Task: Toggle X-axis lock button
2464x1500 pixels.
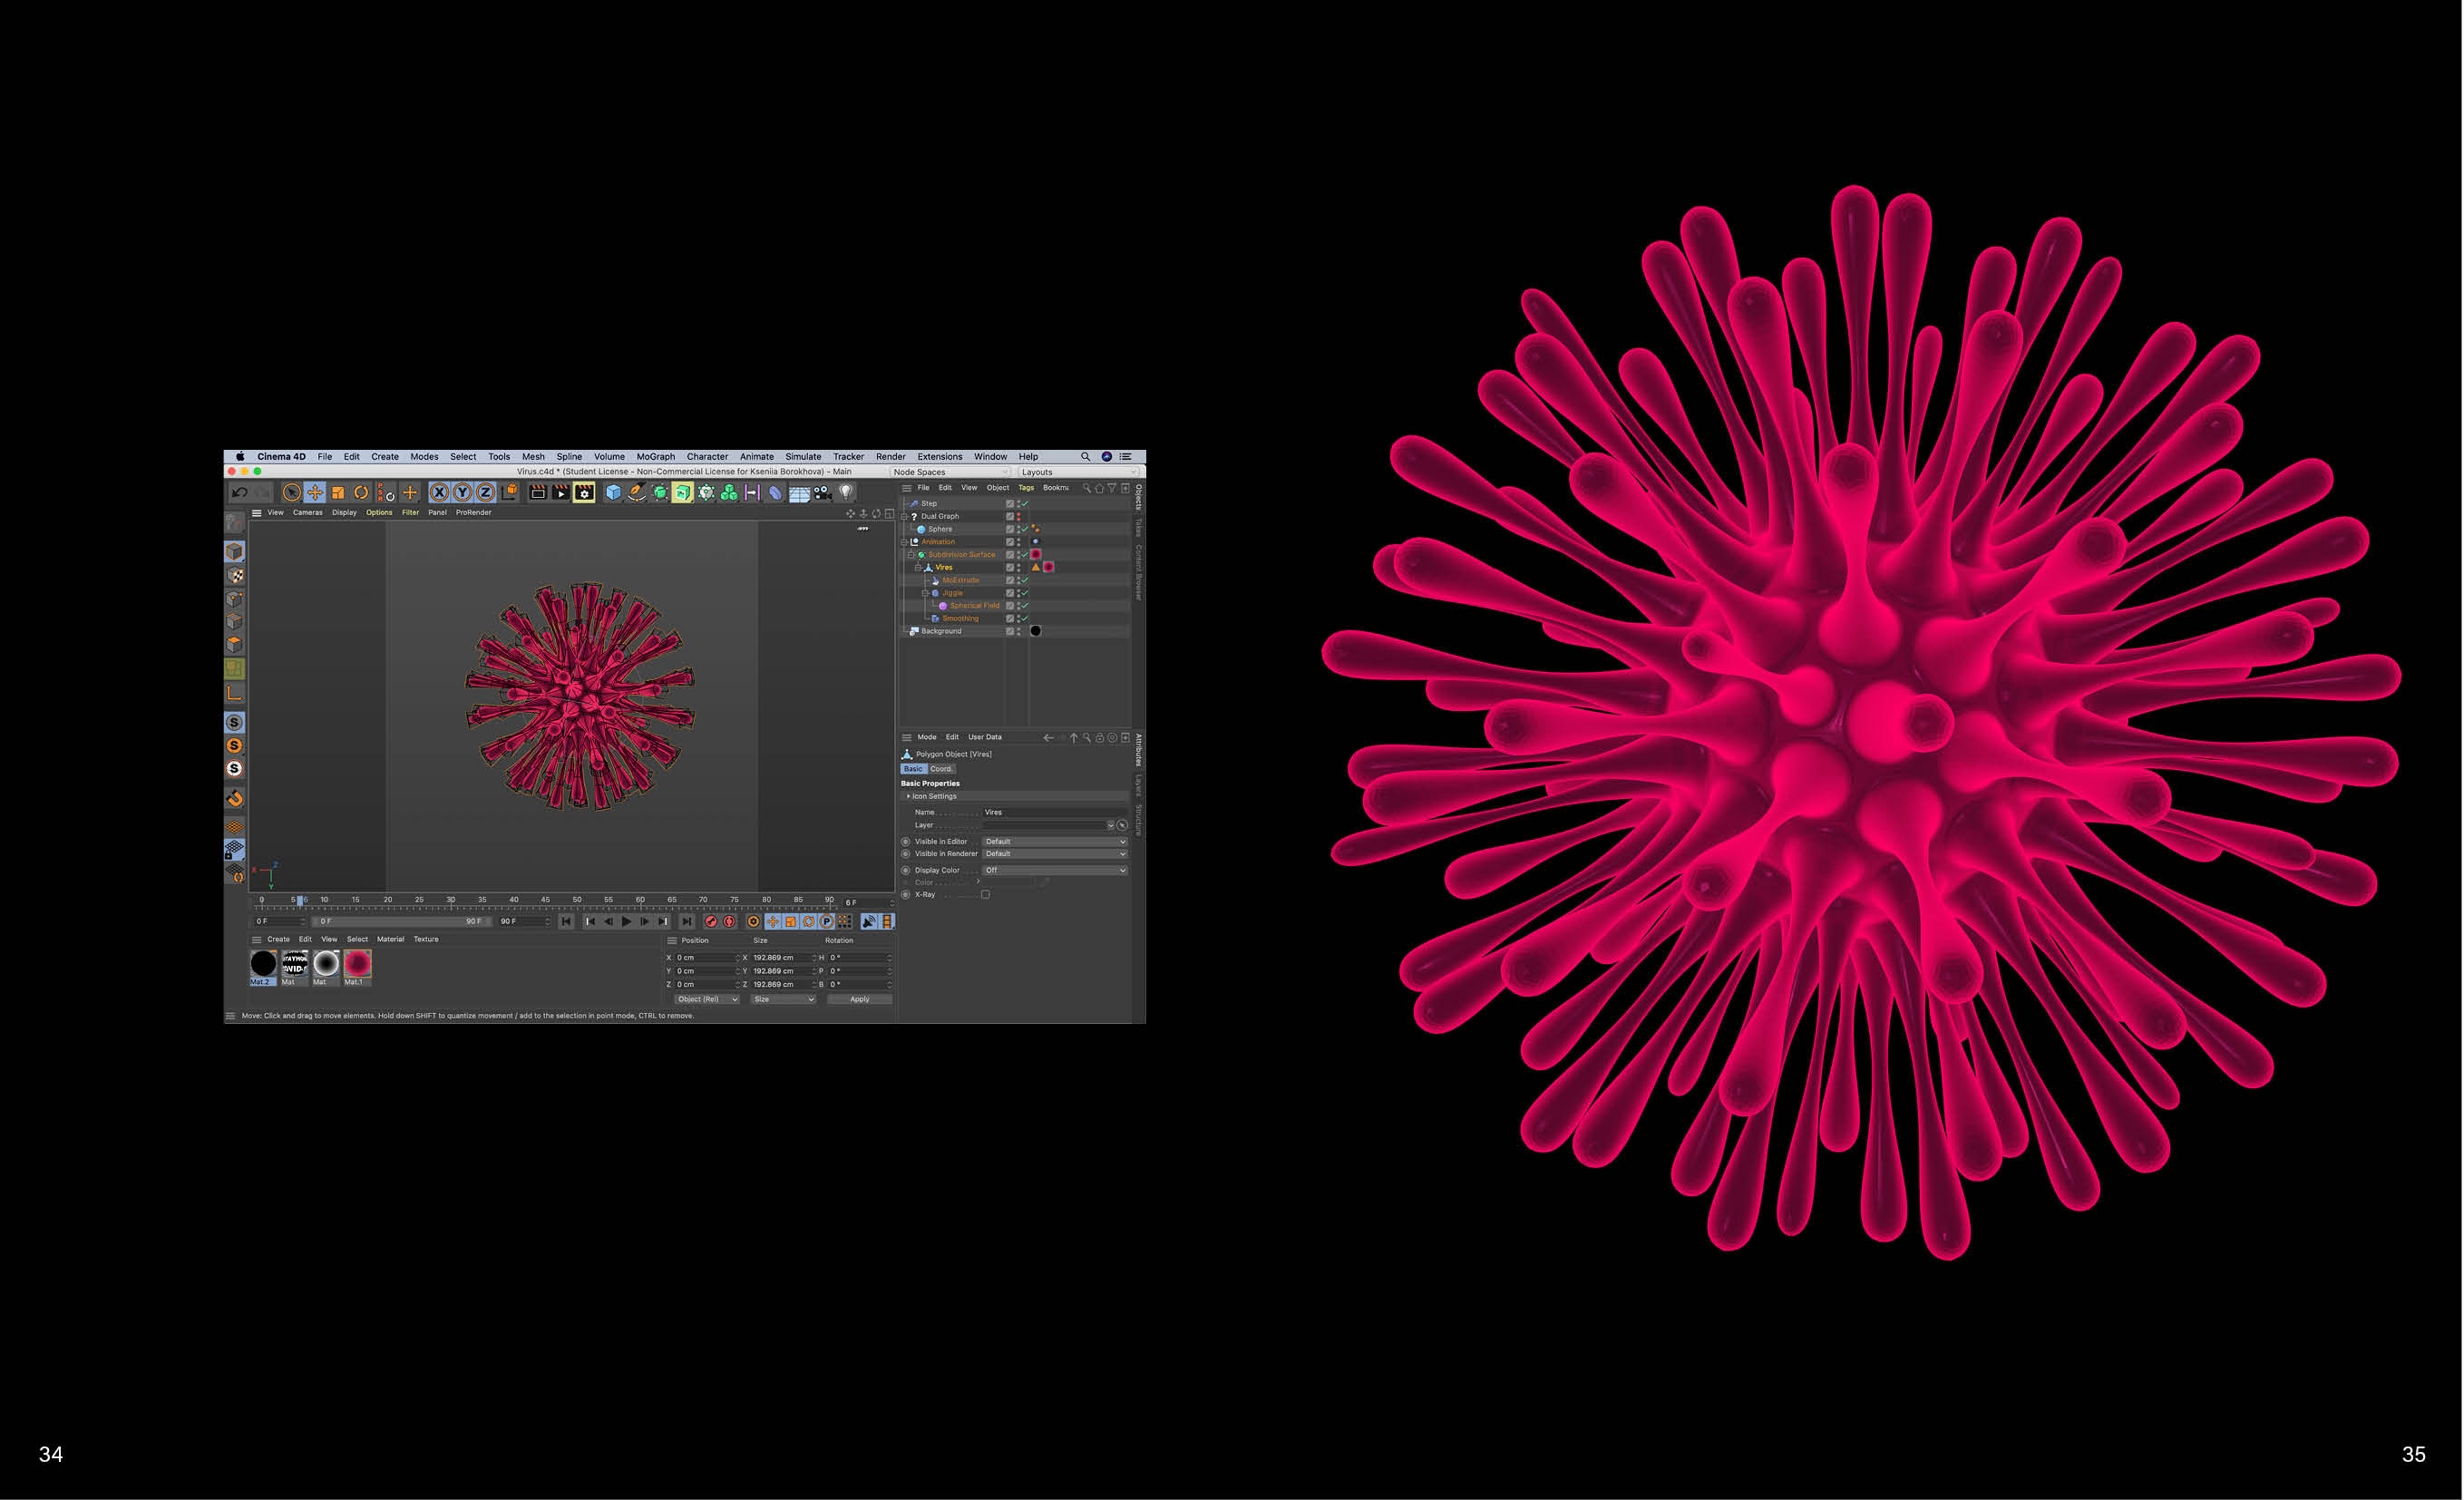Action: pyautogui.click(x=439, y=493)
